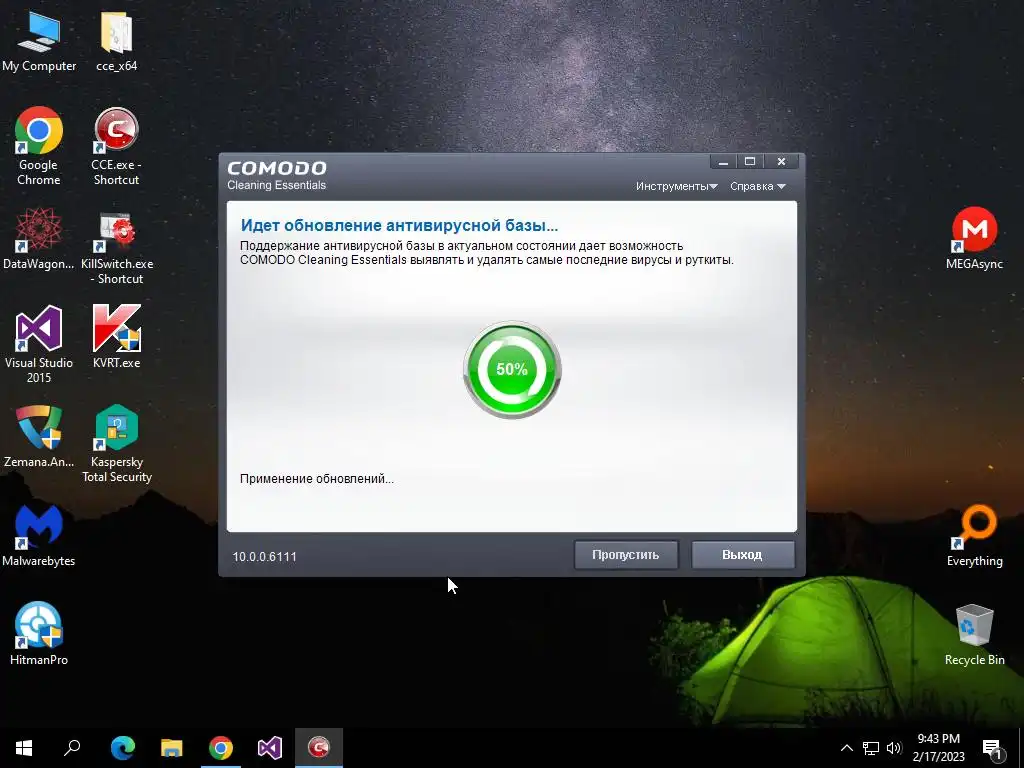Select the KVRT.exe desktop icon

(x=116, y=336)
